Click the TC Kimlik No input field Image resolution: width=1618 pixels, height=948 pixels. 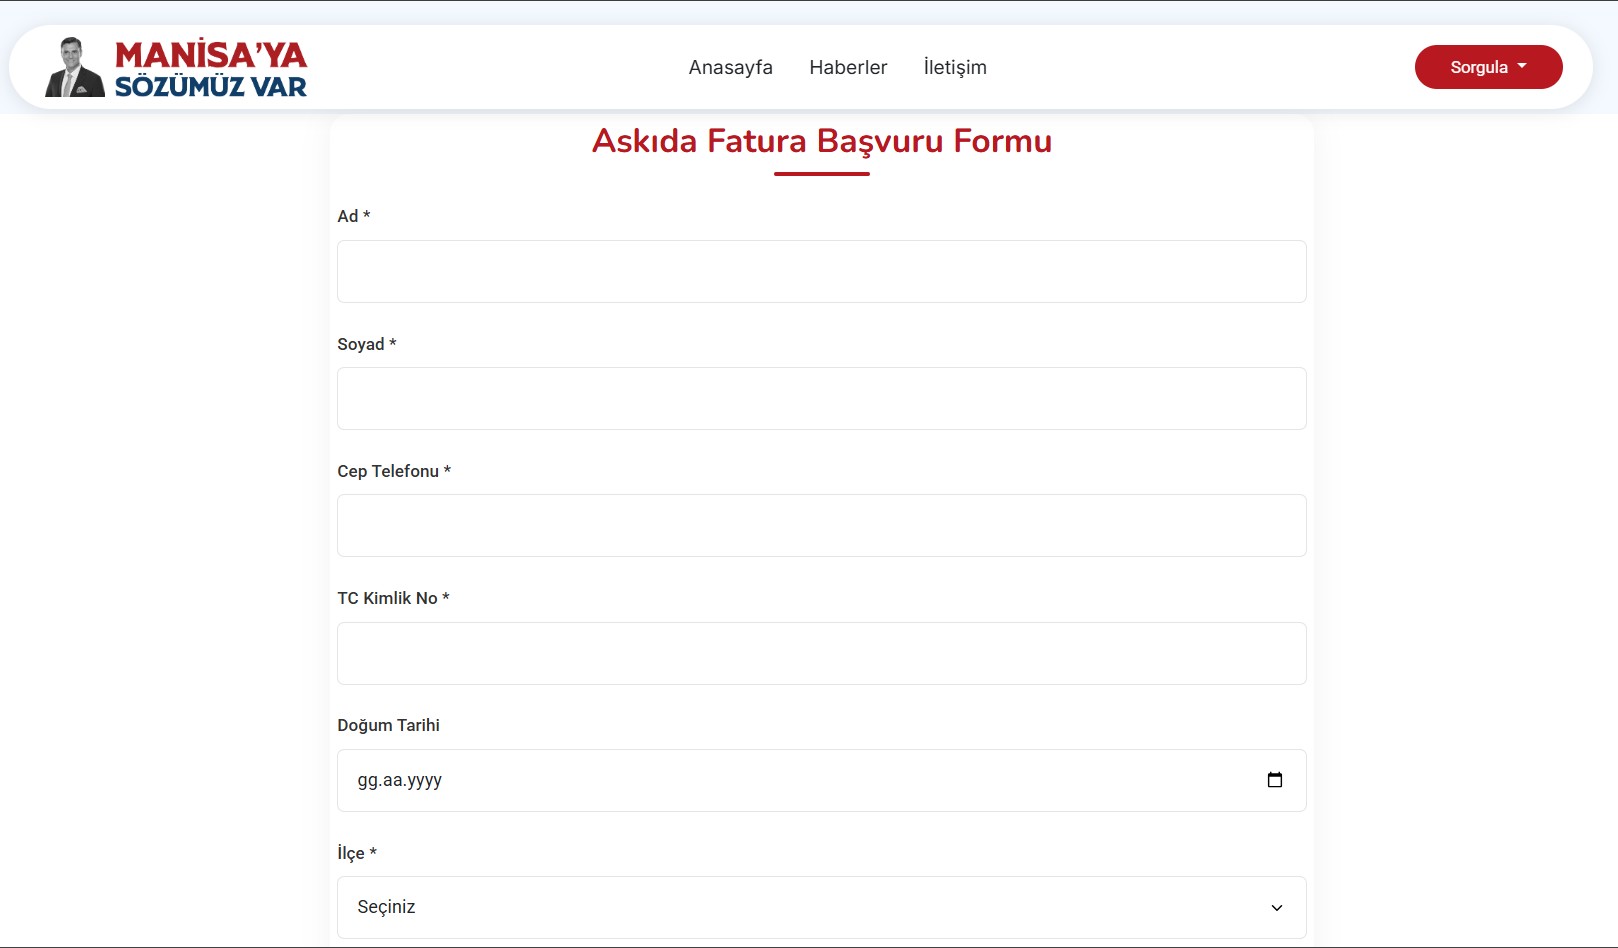click(821, 653)
